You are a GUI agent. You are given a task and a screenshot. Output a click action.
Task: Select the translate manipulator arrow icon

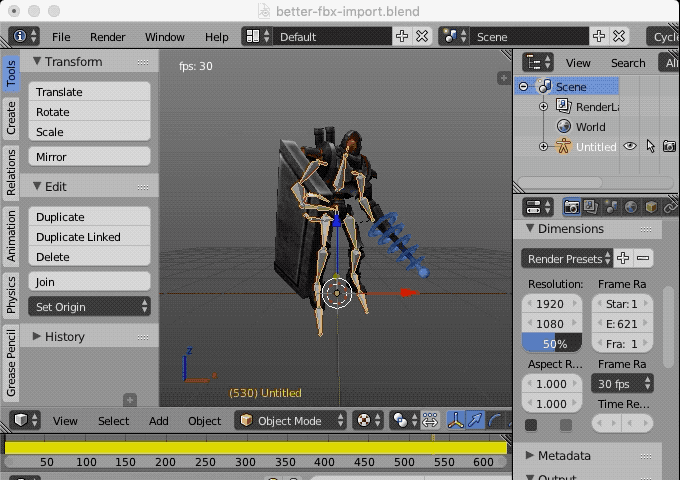click(x=475, y=421)
